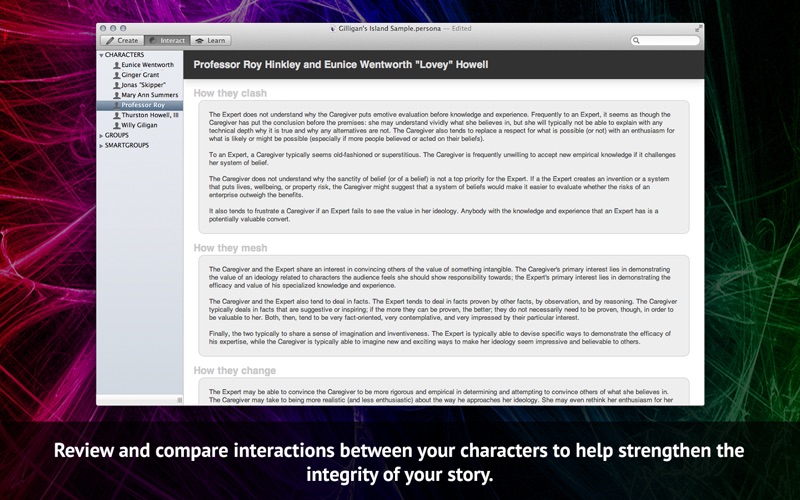Click the magnifying glass search icon
800x500 pixels.
pyautogui.click(x=636, y=40)
